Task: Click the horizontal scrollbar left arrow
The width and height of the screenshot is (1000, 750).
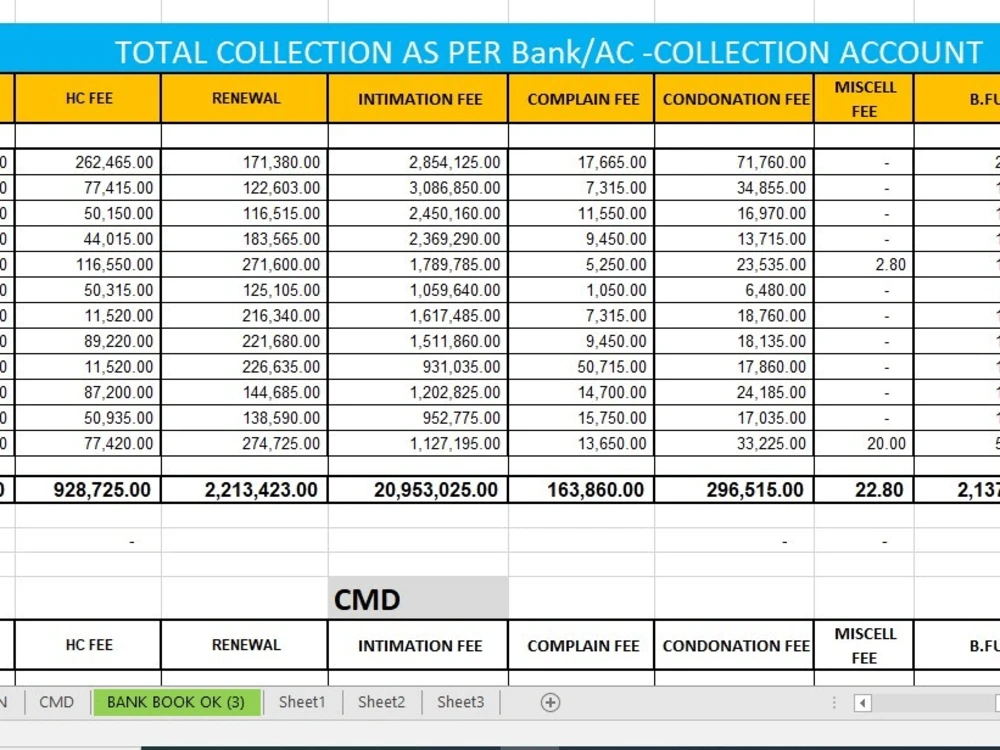Action: coord(862,703)
